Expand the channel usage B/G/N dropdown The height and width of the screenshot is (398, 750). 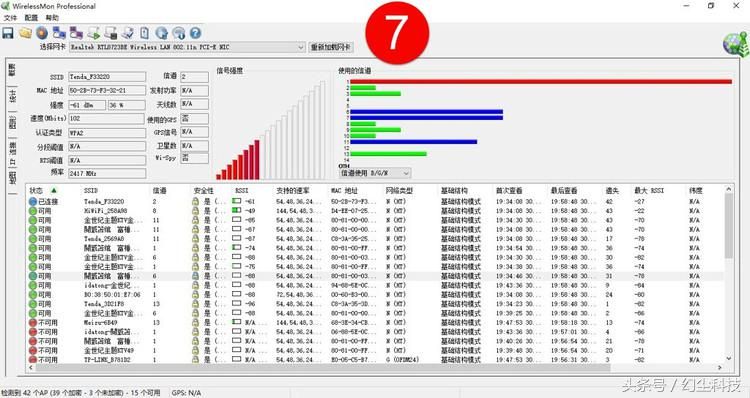pos(375,173)
